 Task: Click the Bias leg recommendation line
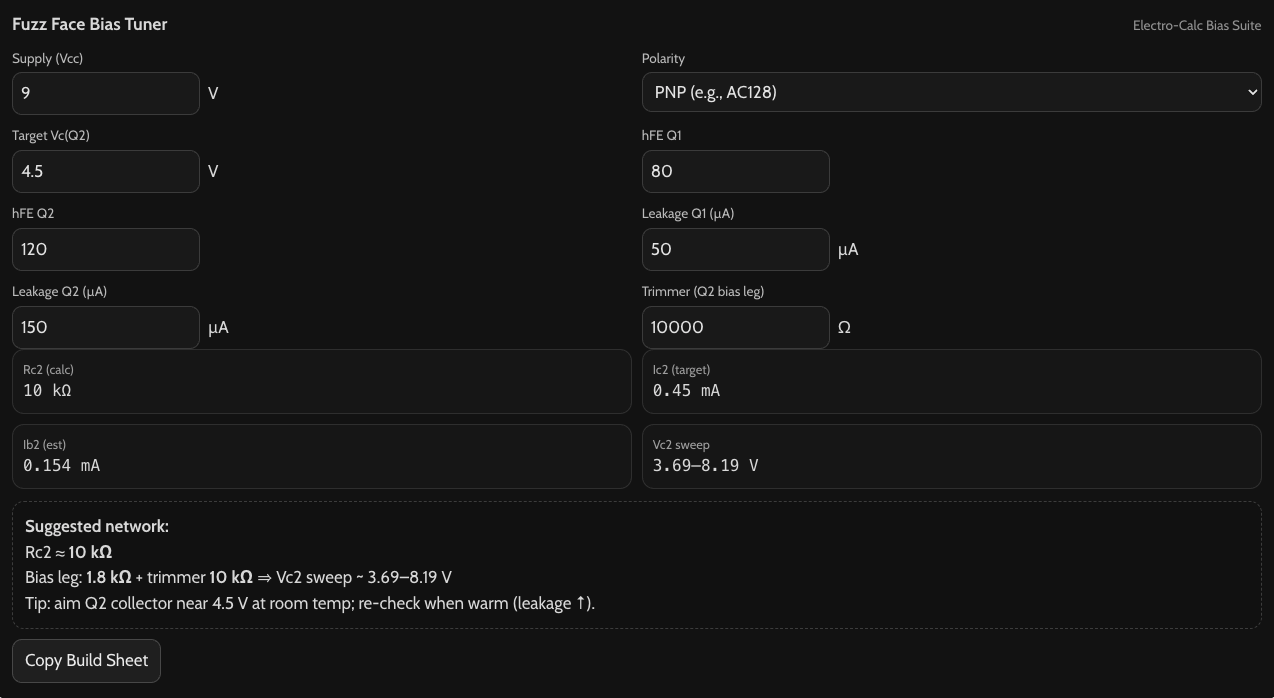click(238, 577)
